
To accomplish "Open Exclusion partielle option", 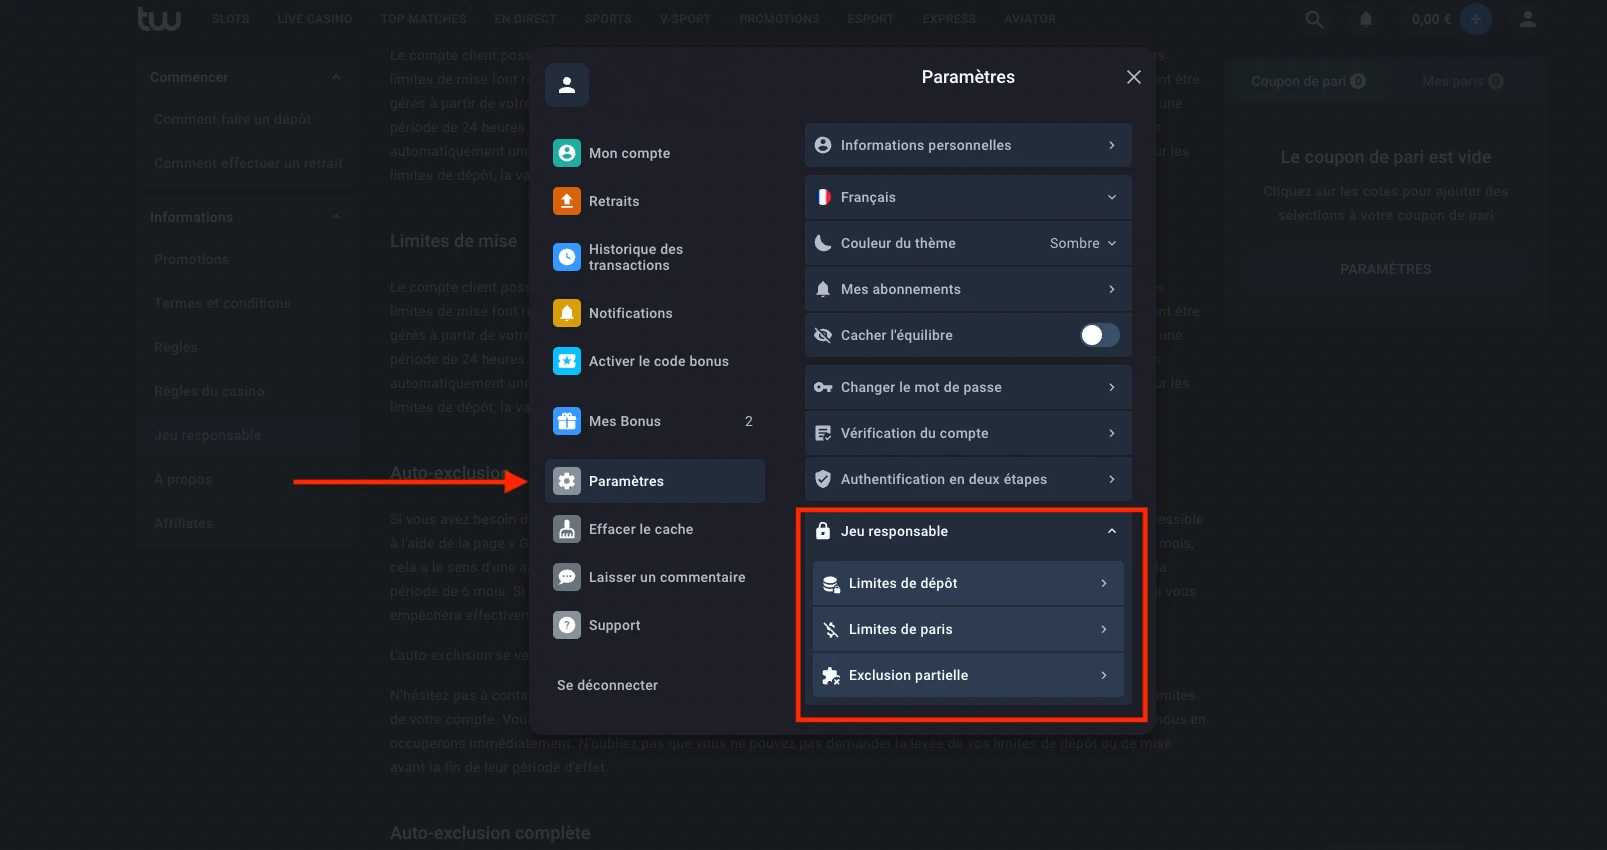I will (967, 675).
